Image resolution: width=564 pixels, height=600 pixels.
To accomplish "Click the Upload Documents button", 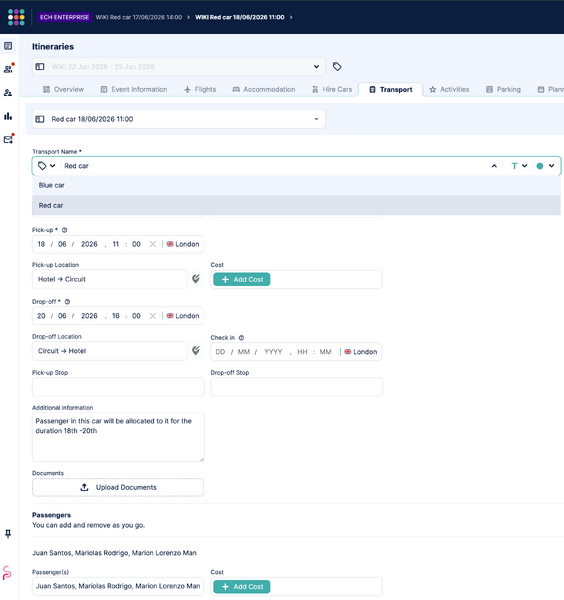I will tap(118, 487).
